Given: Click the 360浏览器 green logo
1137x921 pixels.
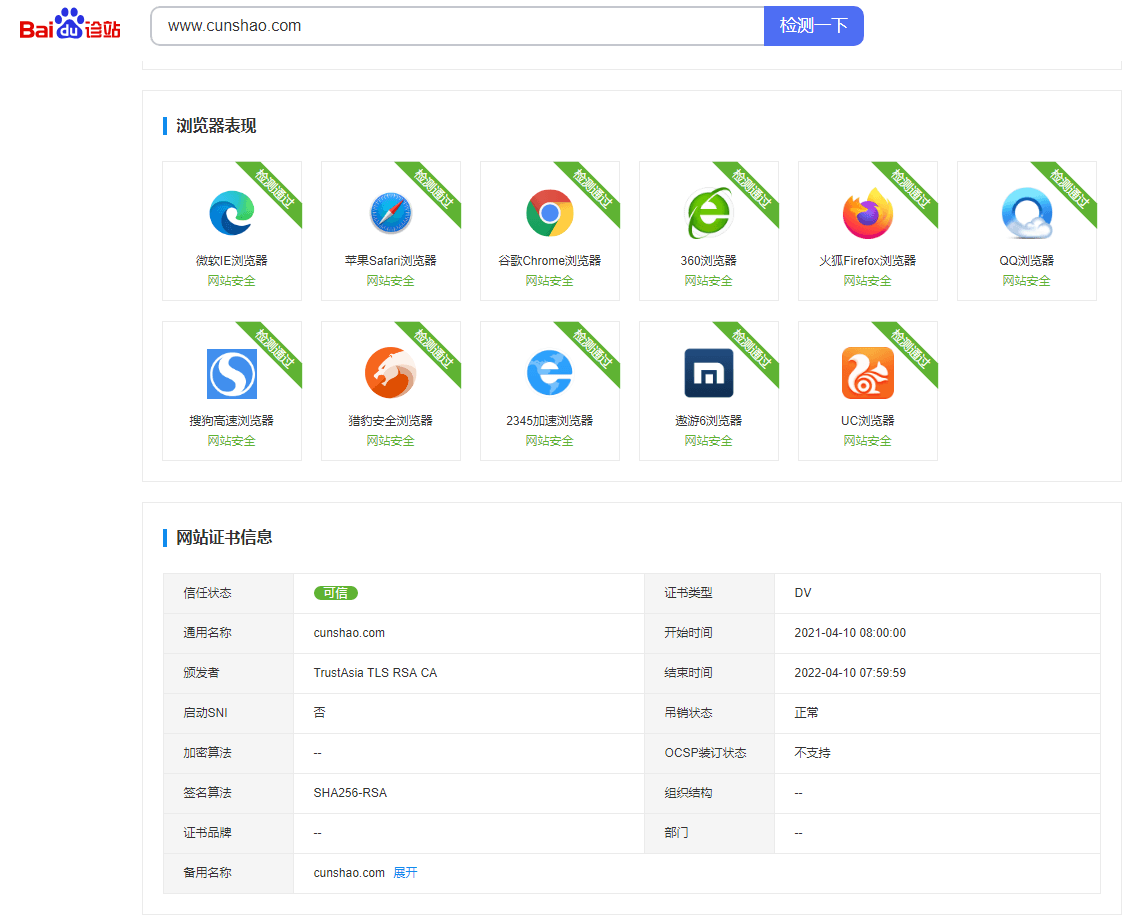Looking at the screenshot, I should point(708,212).
